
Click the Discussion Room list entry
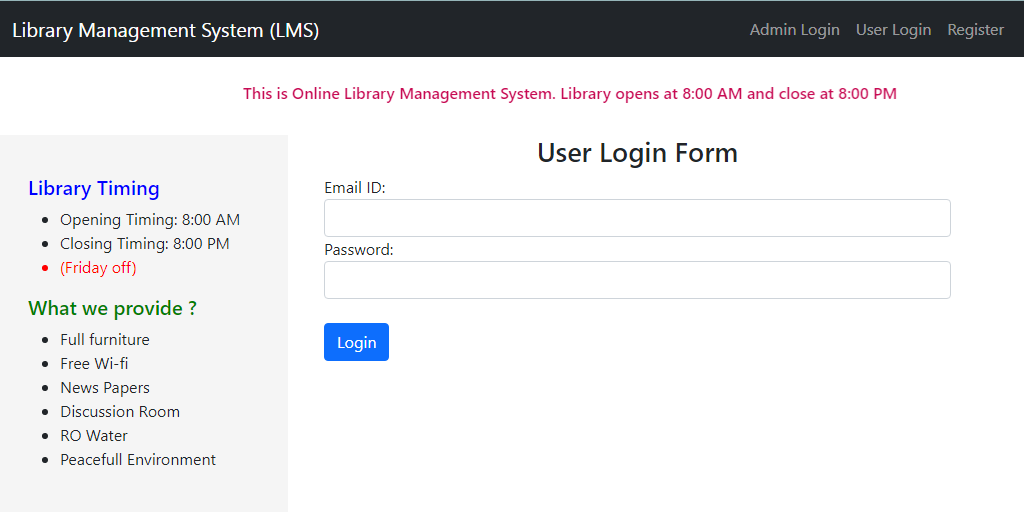pyautogui.click(x=120, y=412)
